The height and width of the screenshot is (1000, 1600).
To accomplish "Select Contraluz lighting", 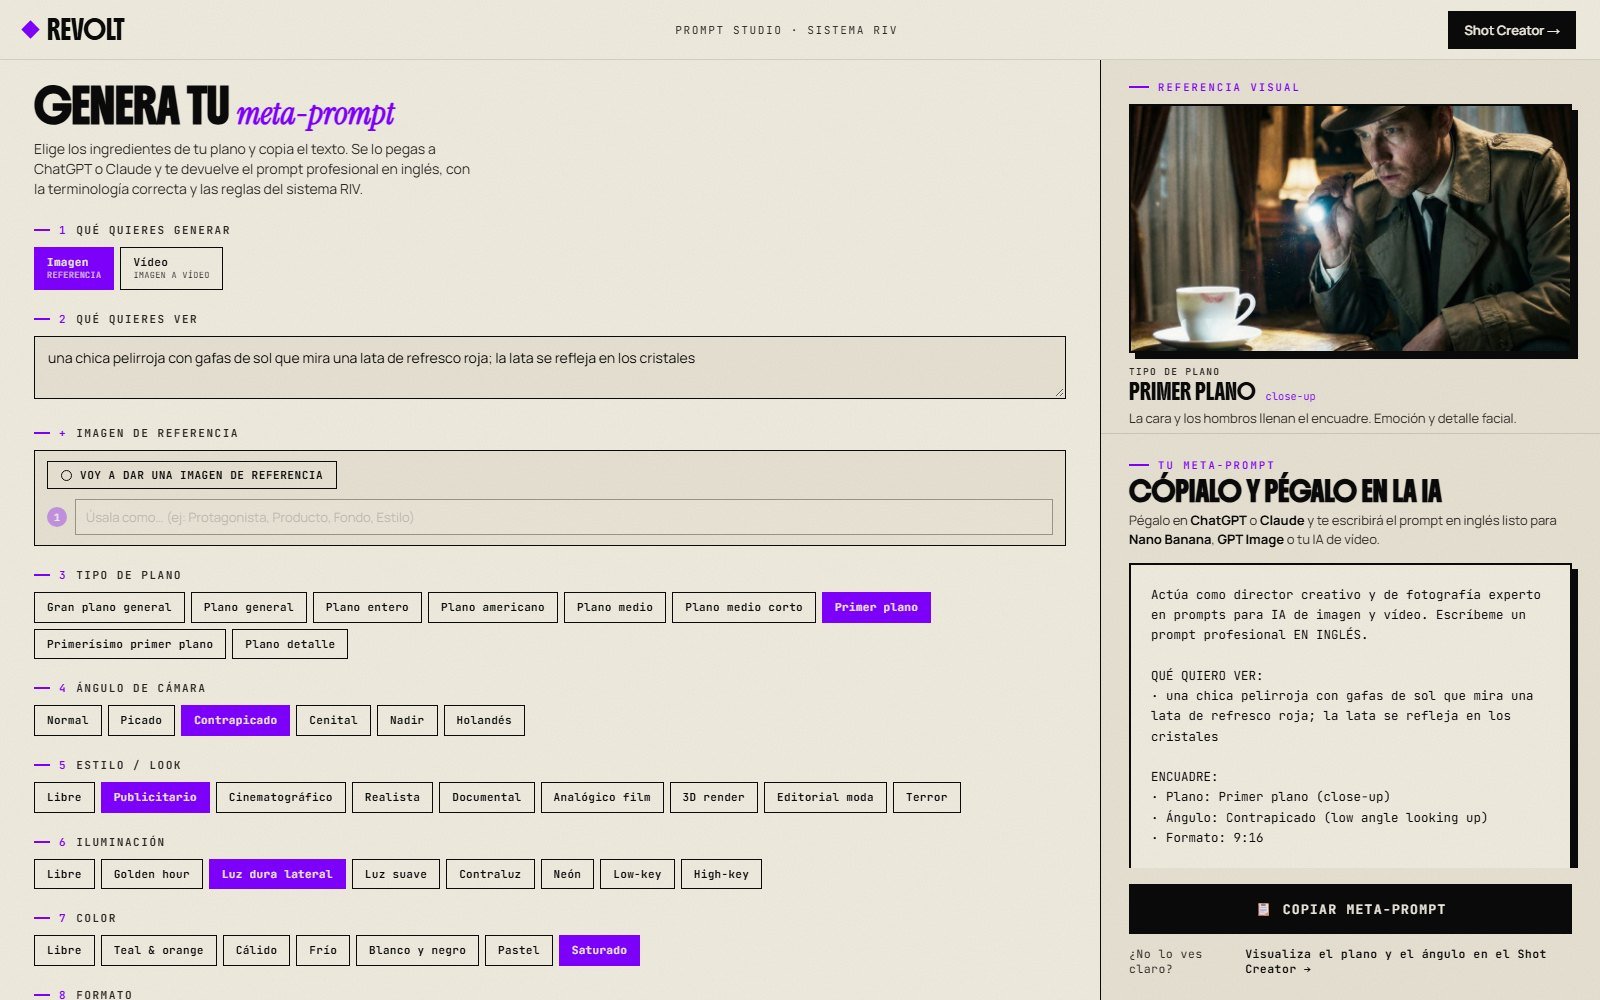I will click(x=490, y=874).
